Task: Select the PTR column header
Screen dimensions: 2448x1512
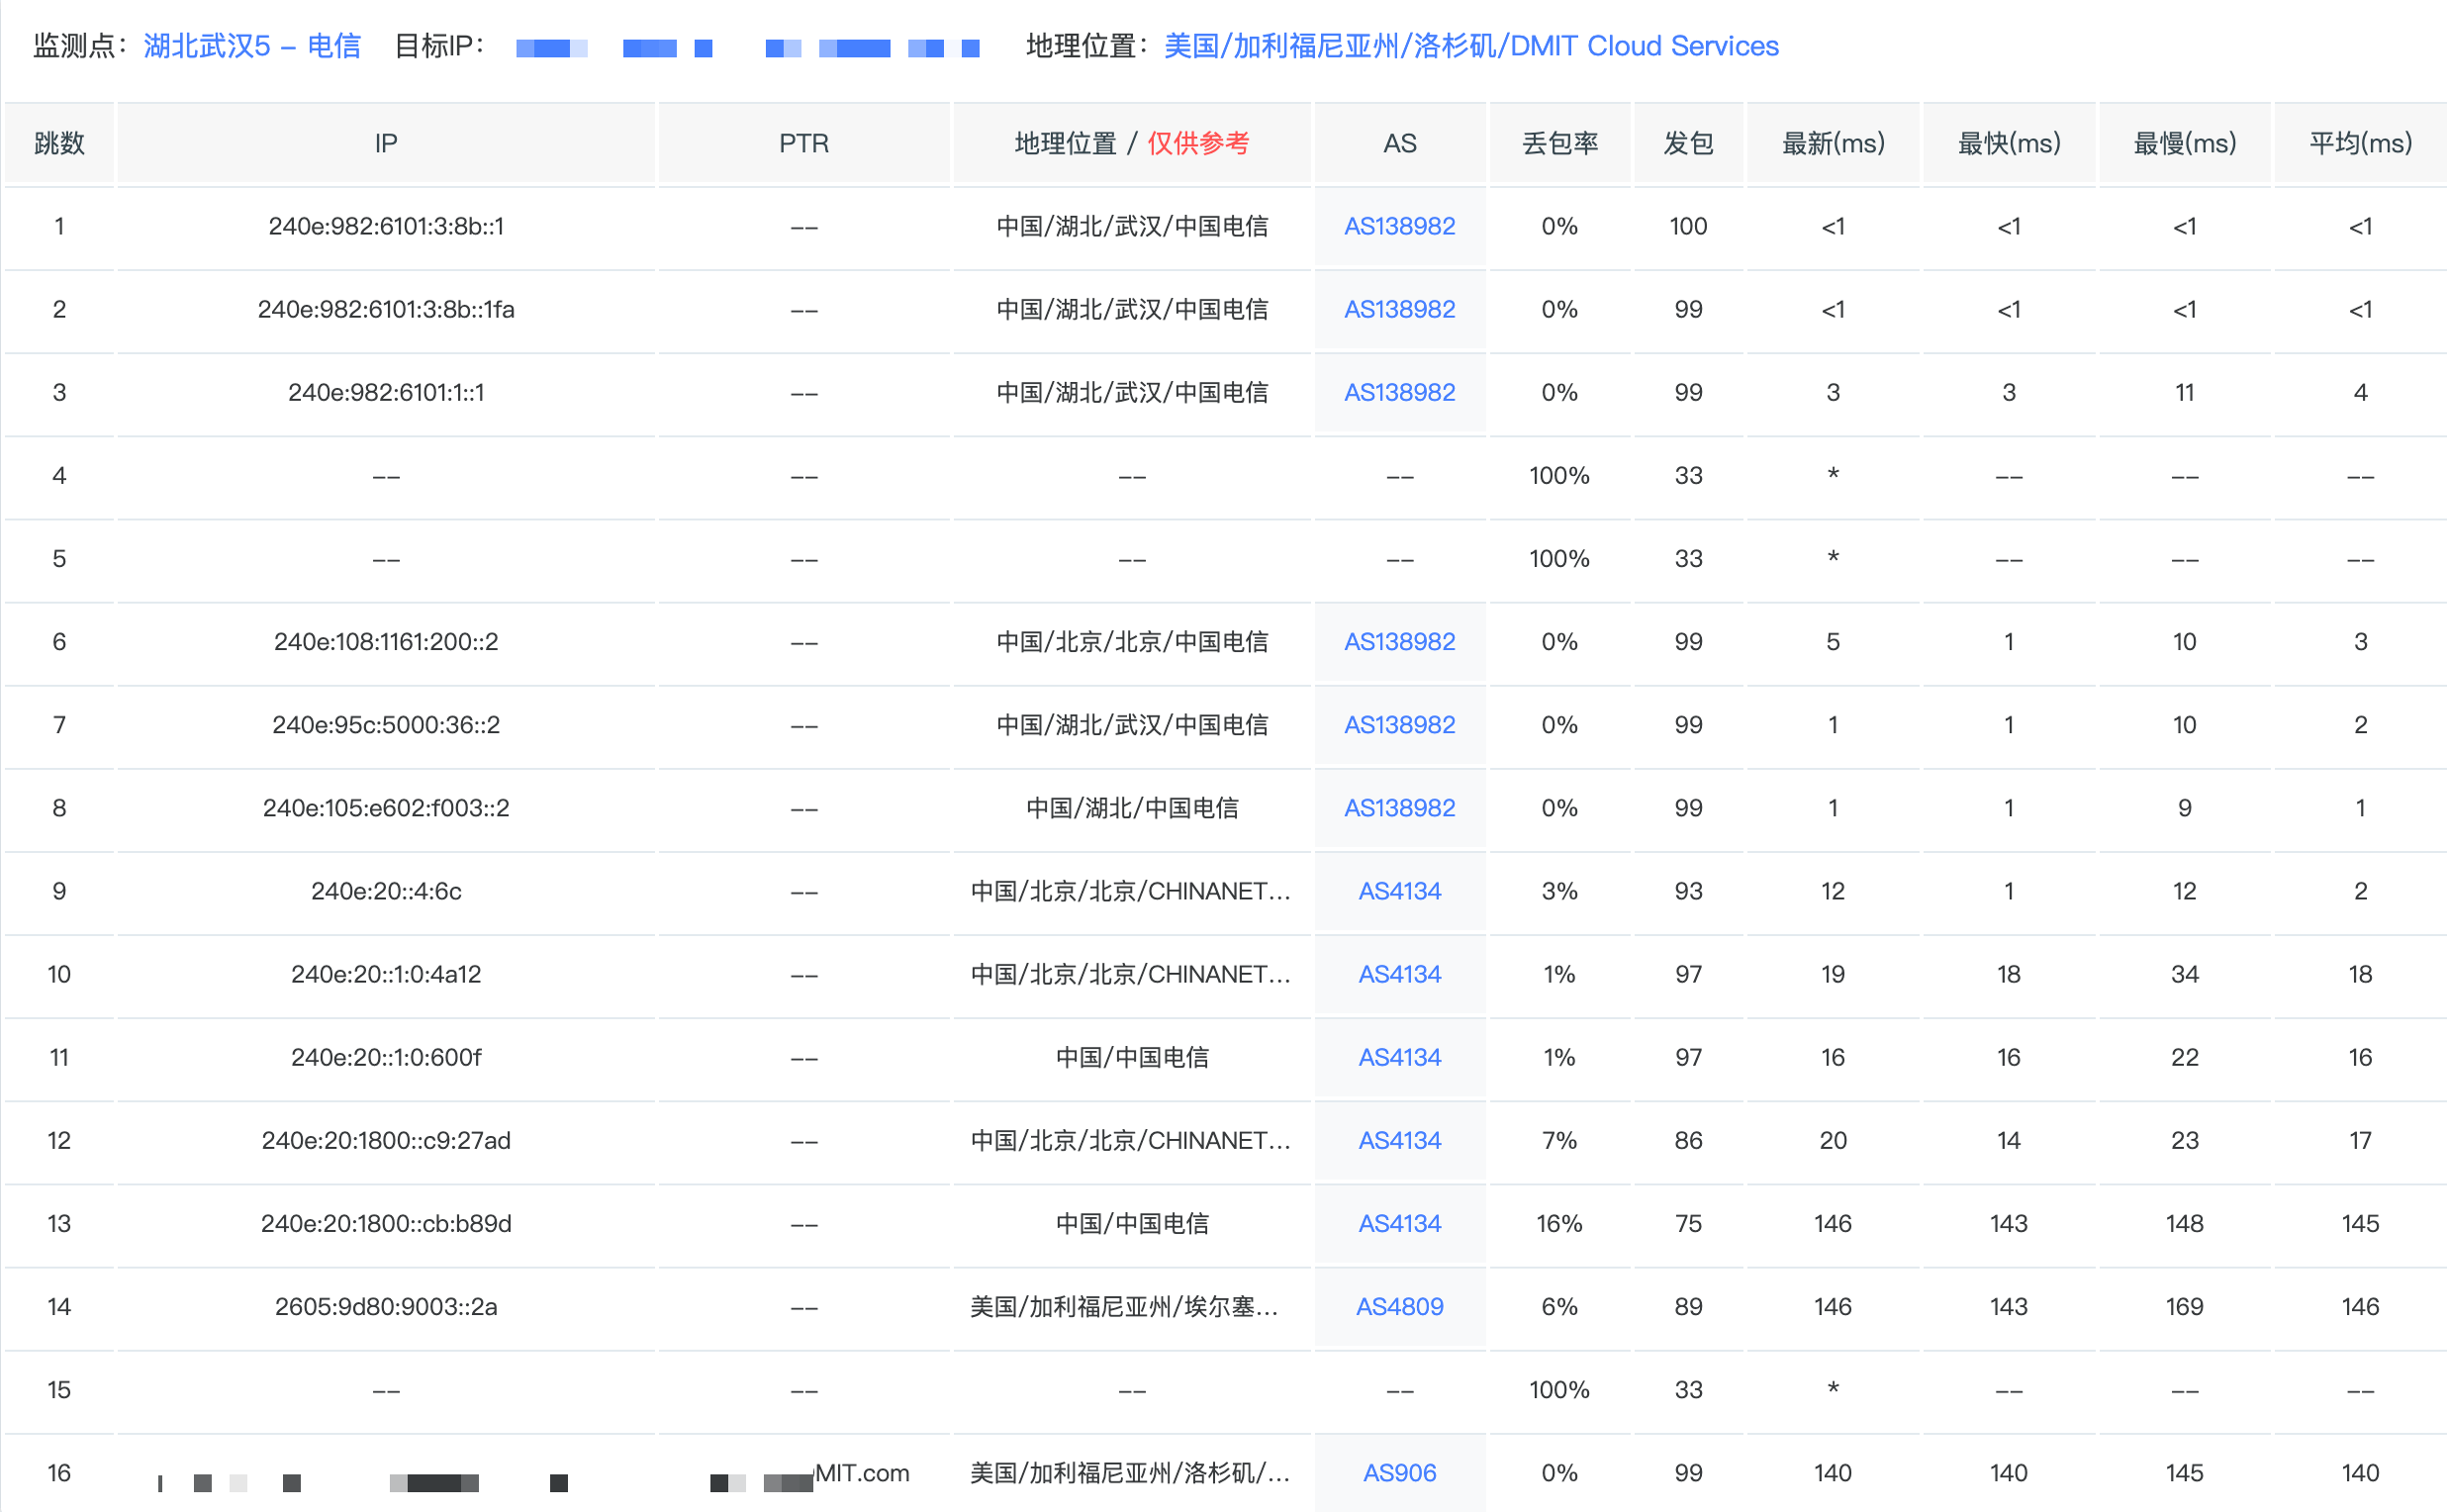Action: tap(804, 144)
